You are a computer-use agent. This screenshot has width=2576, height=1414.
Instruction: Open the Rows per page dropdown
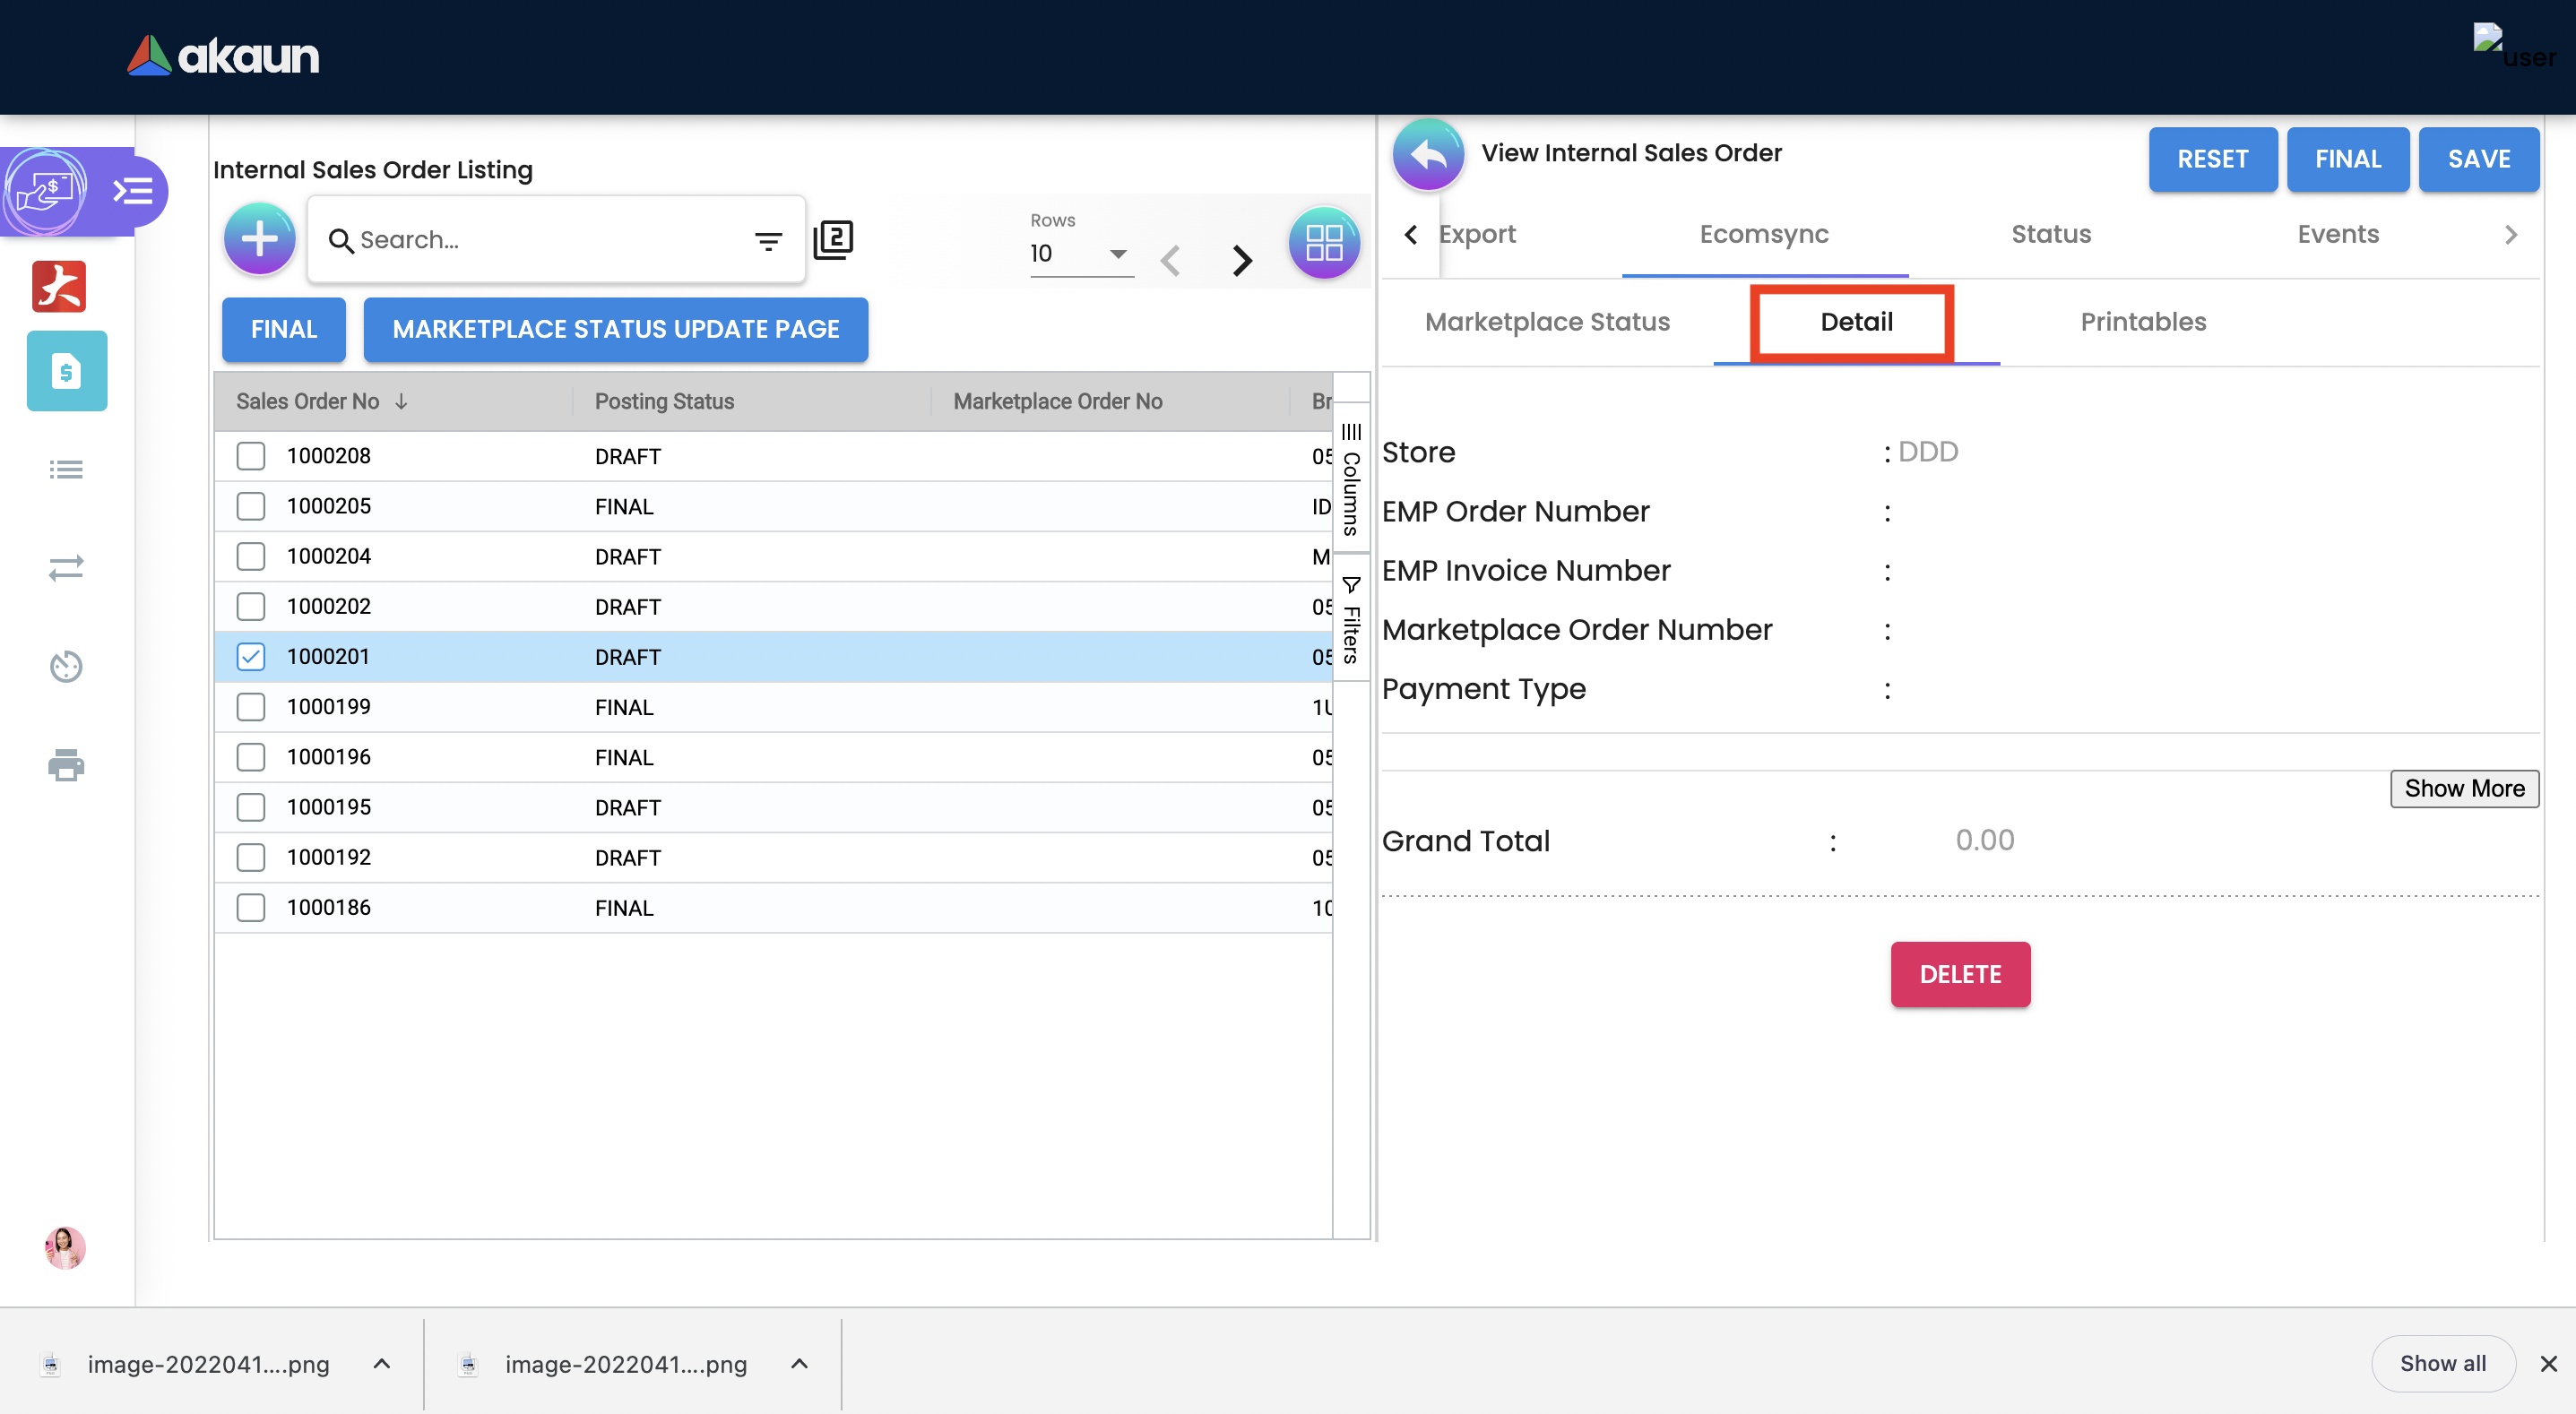1080,254
